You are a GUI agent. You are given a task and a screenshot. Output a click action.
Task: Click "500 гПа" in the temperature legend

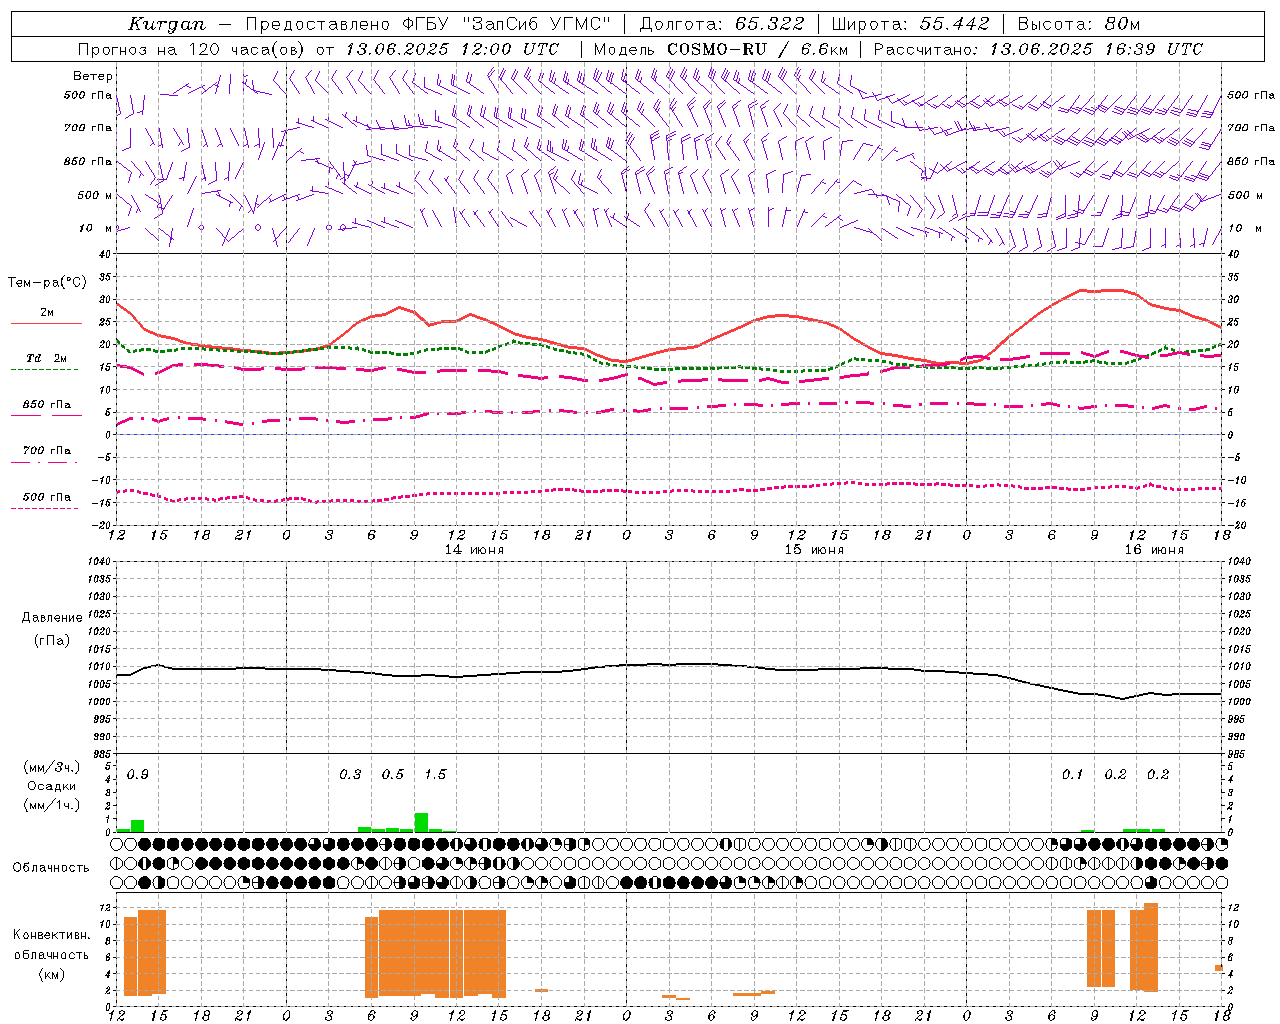[x=47, y=496]
